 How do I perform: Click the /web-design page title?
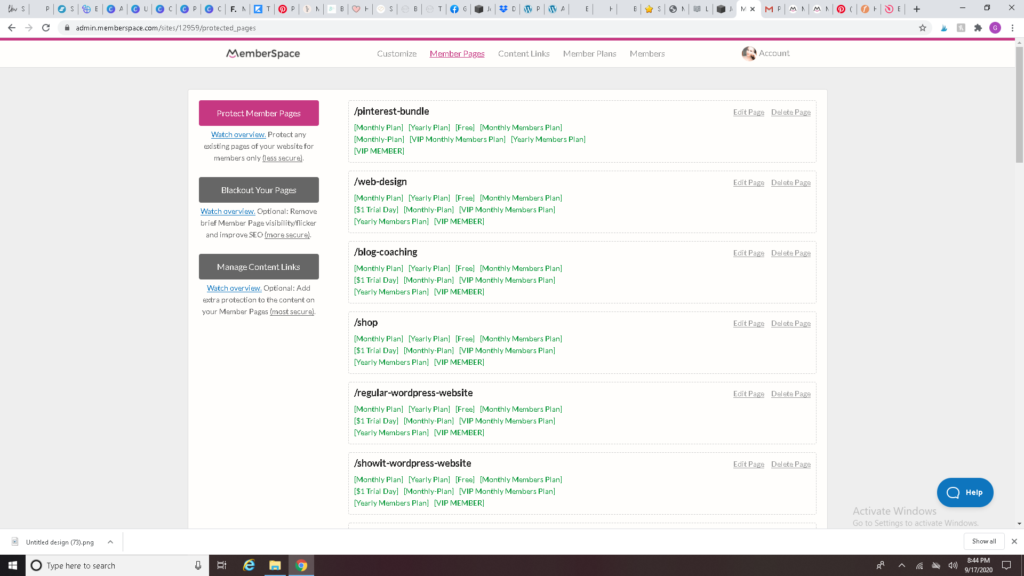click(380, 182)
